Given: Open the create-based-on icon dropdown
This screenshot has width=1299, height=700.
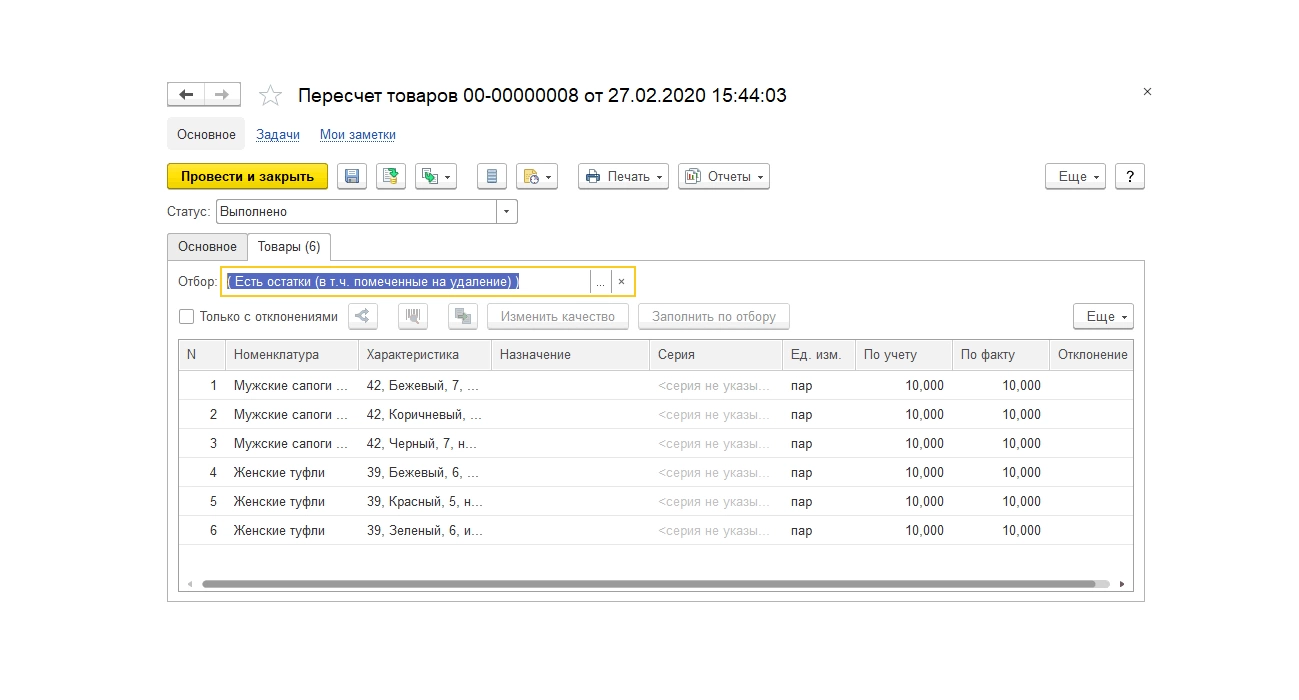Looking at the screenshot, I should [x=436, y=176].
